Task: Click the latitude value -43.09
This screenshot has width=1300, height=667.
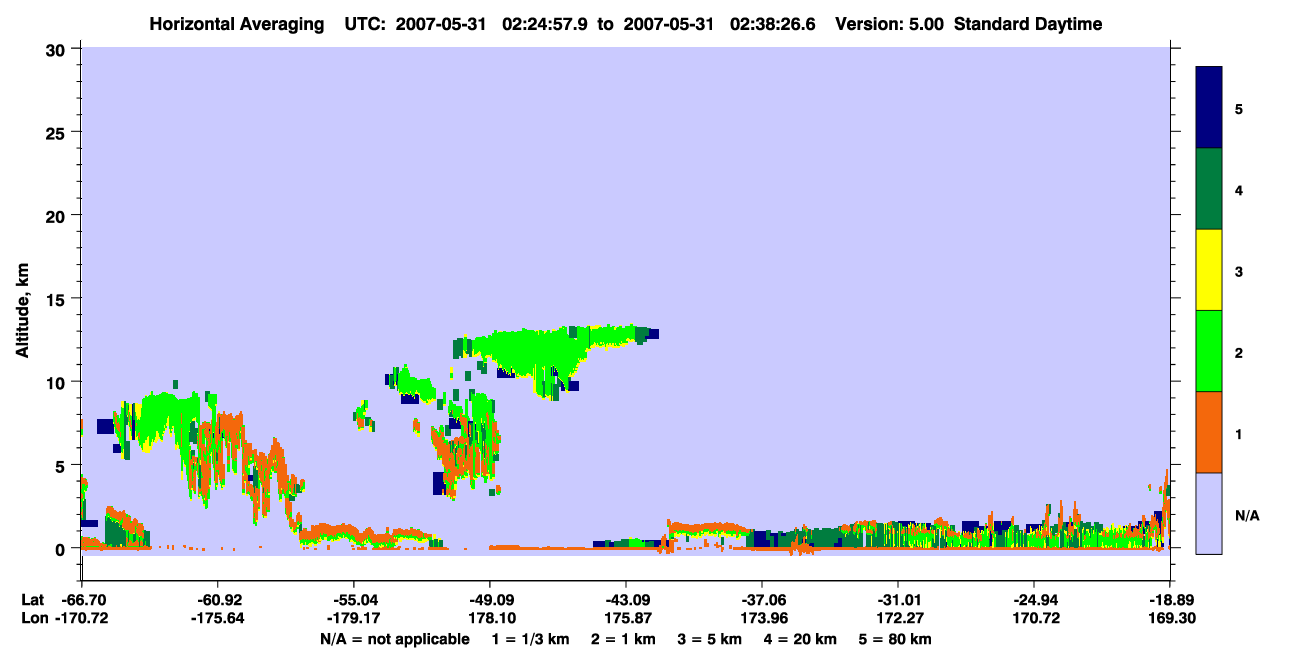Action: tap(625, 599)
